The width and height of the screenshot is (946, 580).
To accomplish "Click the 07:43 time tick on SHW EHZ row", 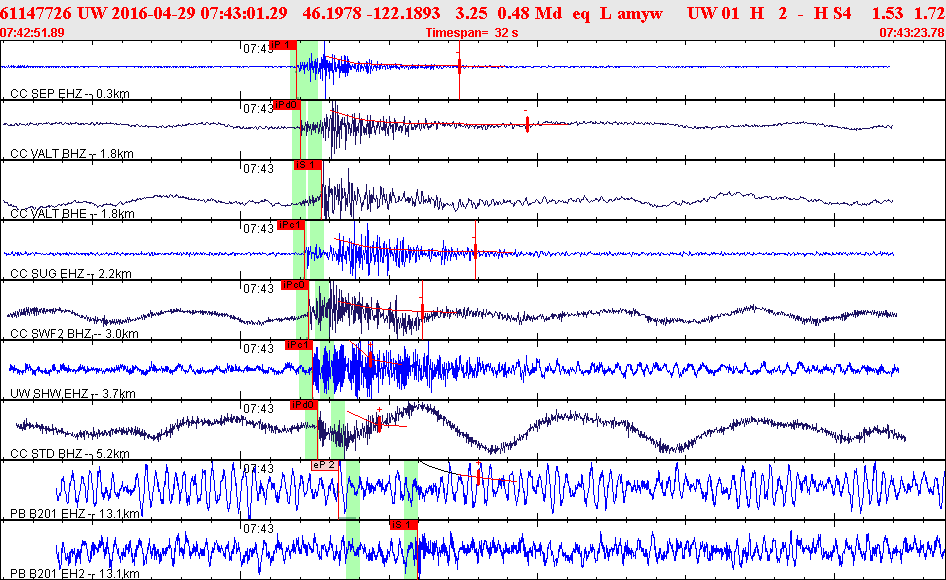I will tap(258, 349).
